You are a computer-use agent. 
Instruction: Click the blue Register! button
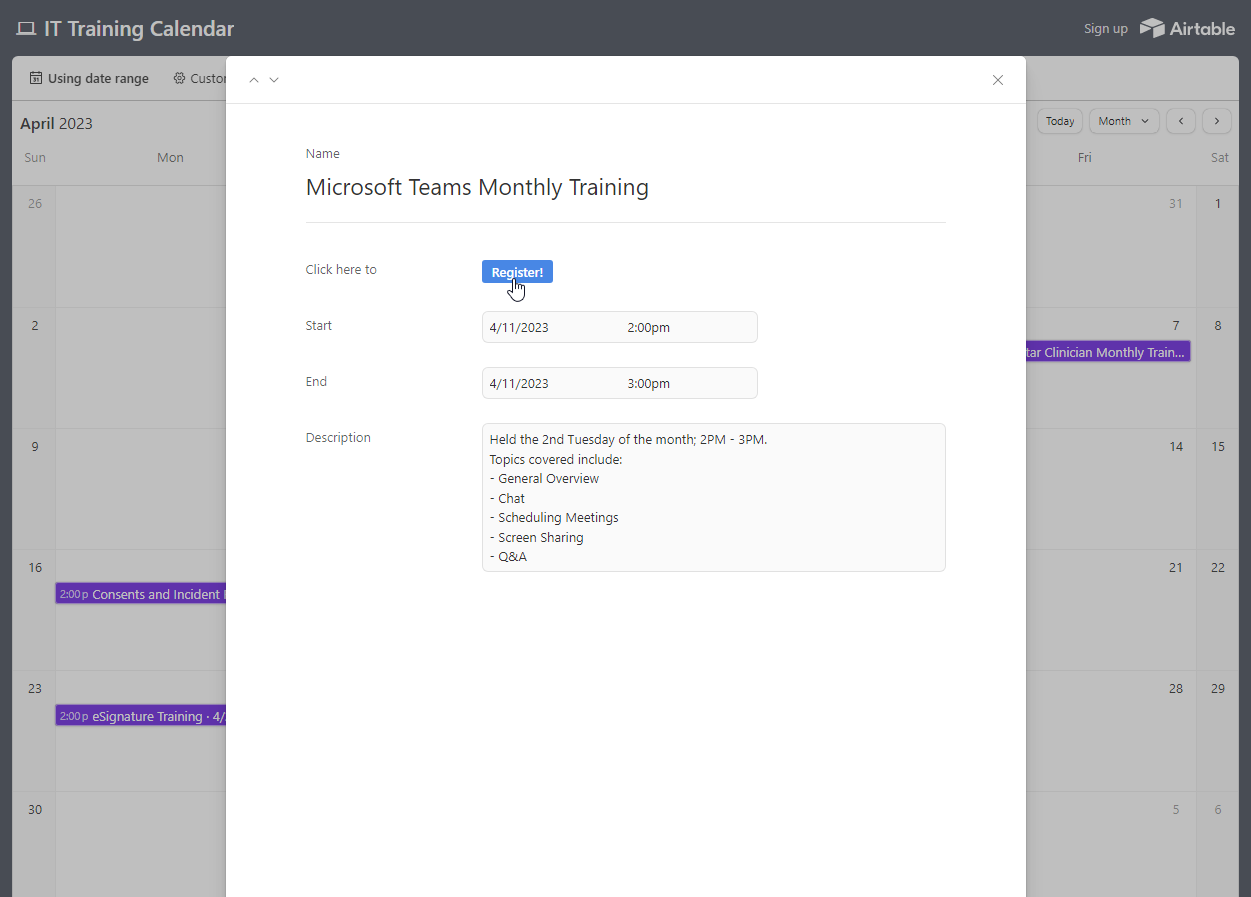[517, 272]
